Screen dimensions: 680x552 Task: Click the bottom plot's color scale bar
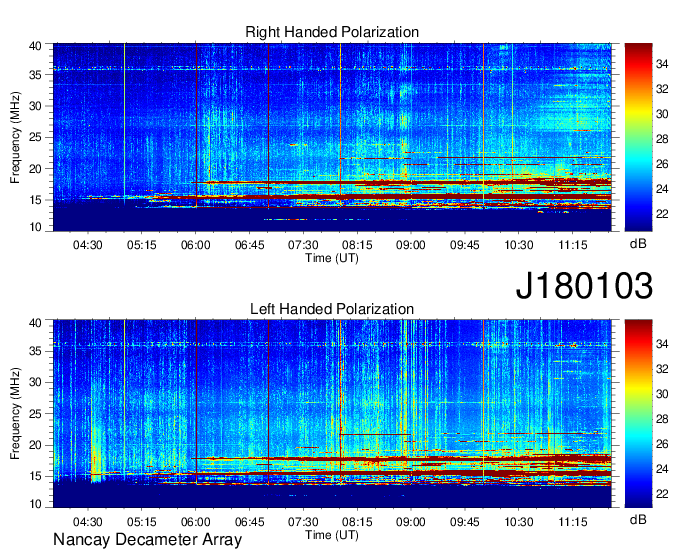click(x=638, y=414)
